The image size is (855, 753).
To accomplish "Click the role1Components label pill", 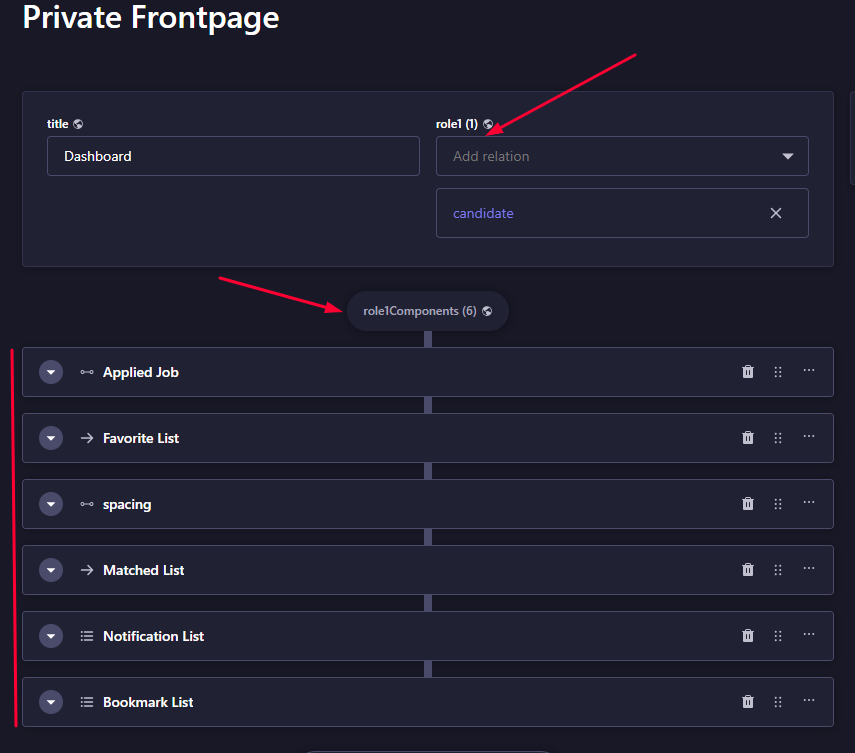I will (428, 311).
